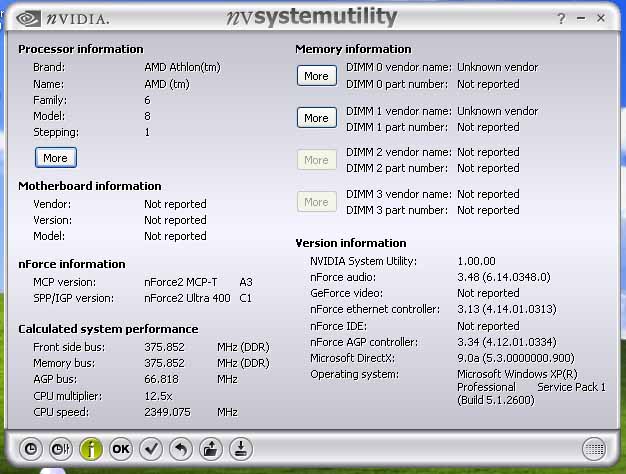Screen dimensions: 626x474
Task: Click 'nForce2 Ultra 400' SPP/IGP value
Action: 187,298
